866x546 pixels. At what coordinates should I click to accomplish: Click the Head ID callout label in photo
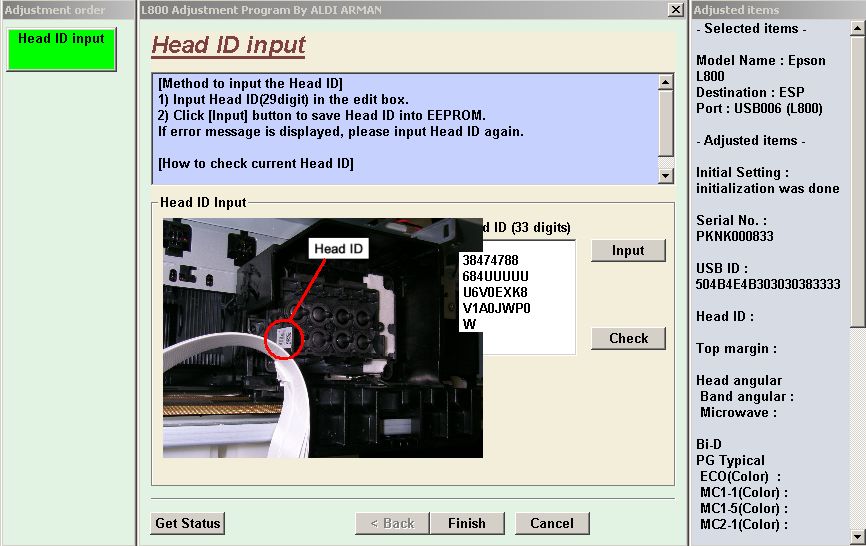pyautogui.click(x=338, y=249)
